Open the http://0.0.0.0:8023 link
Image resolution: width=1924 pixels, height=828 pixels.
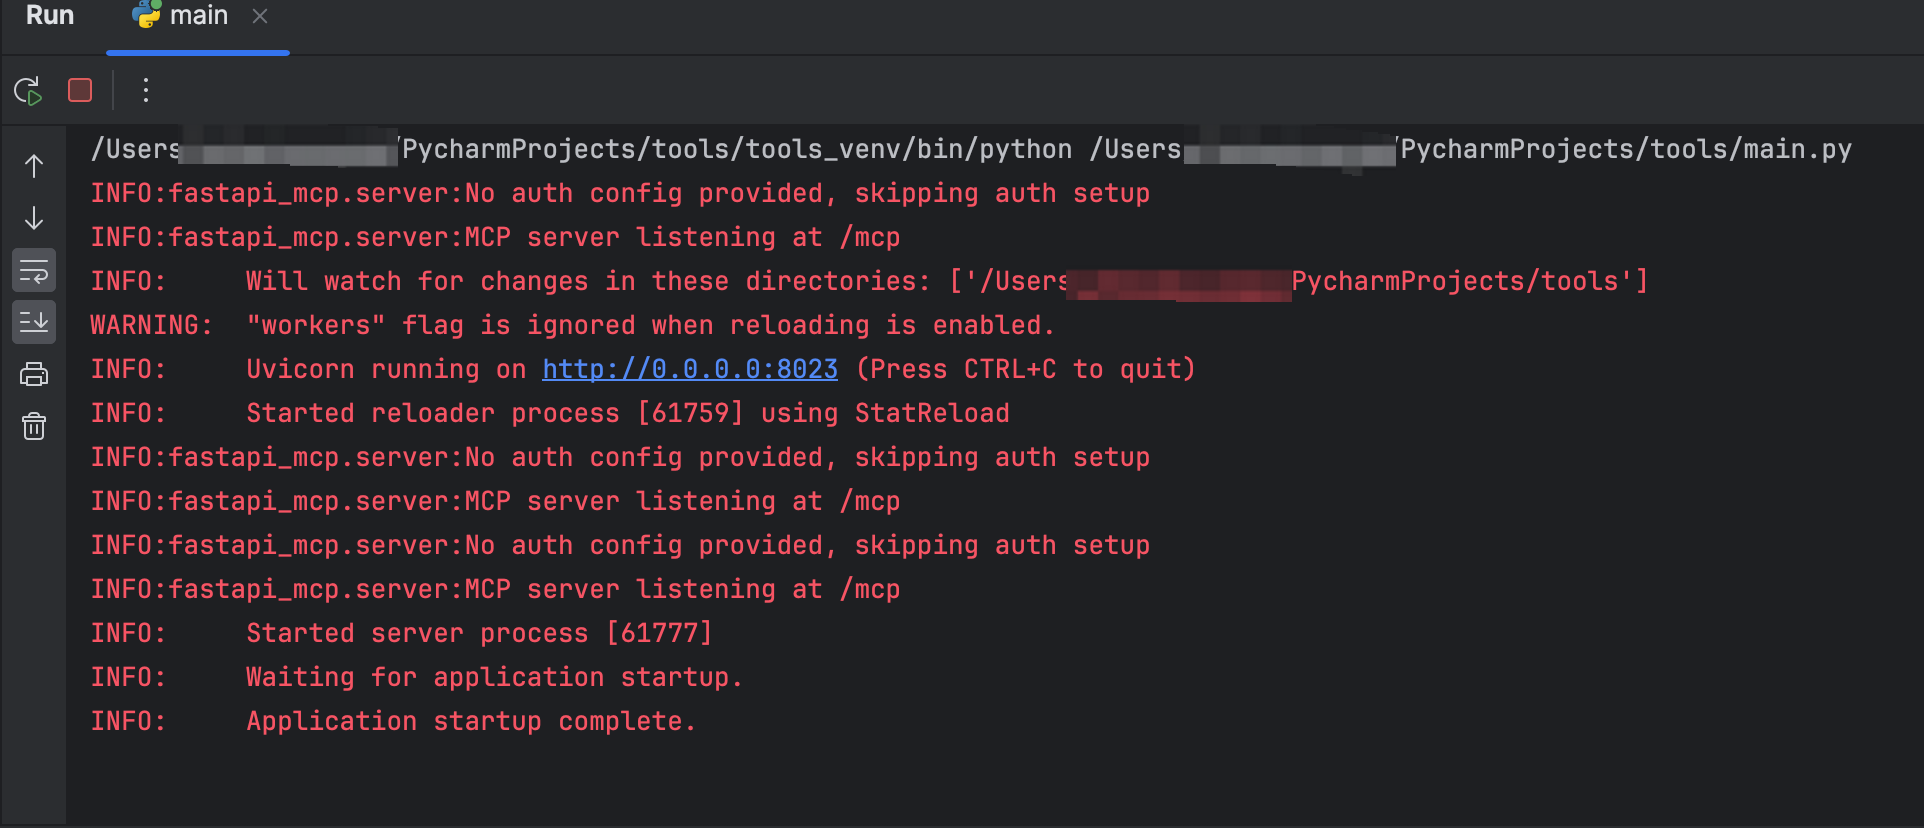tap(690, 369)
